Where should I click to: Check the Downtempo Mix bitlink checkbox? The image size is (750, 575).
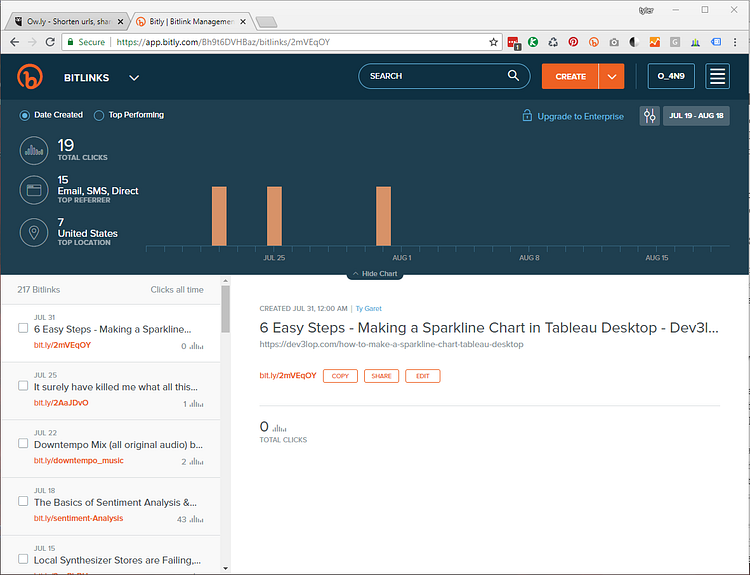tap(23, 443)
